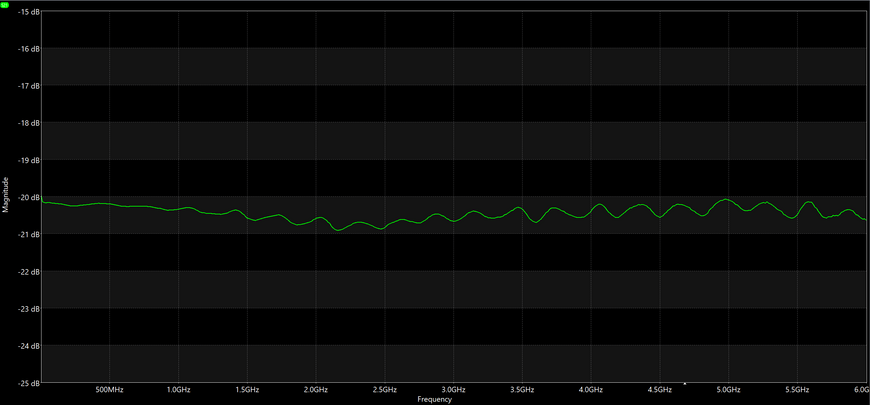Click the 5.0GHz frequency tick label

pyautogui.click(x=729, y=390)
